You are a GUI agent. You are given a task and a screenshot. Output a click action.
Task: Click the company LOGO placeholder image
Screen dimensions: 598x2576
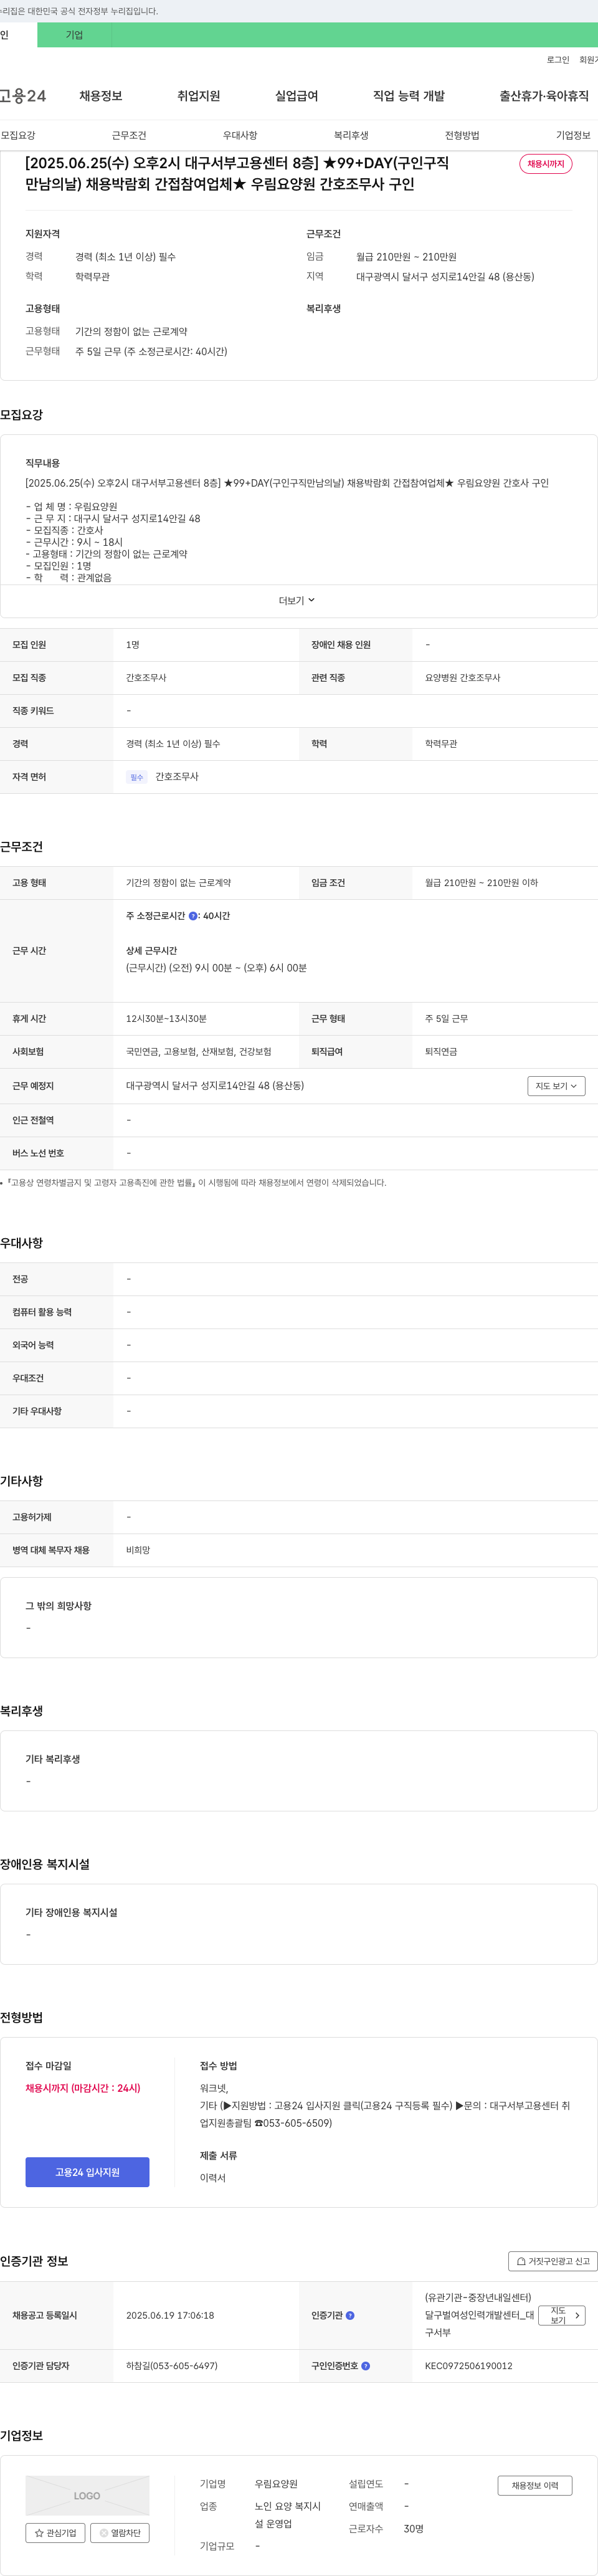87,2495
